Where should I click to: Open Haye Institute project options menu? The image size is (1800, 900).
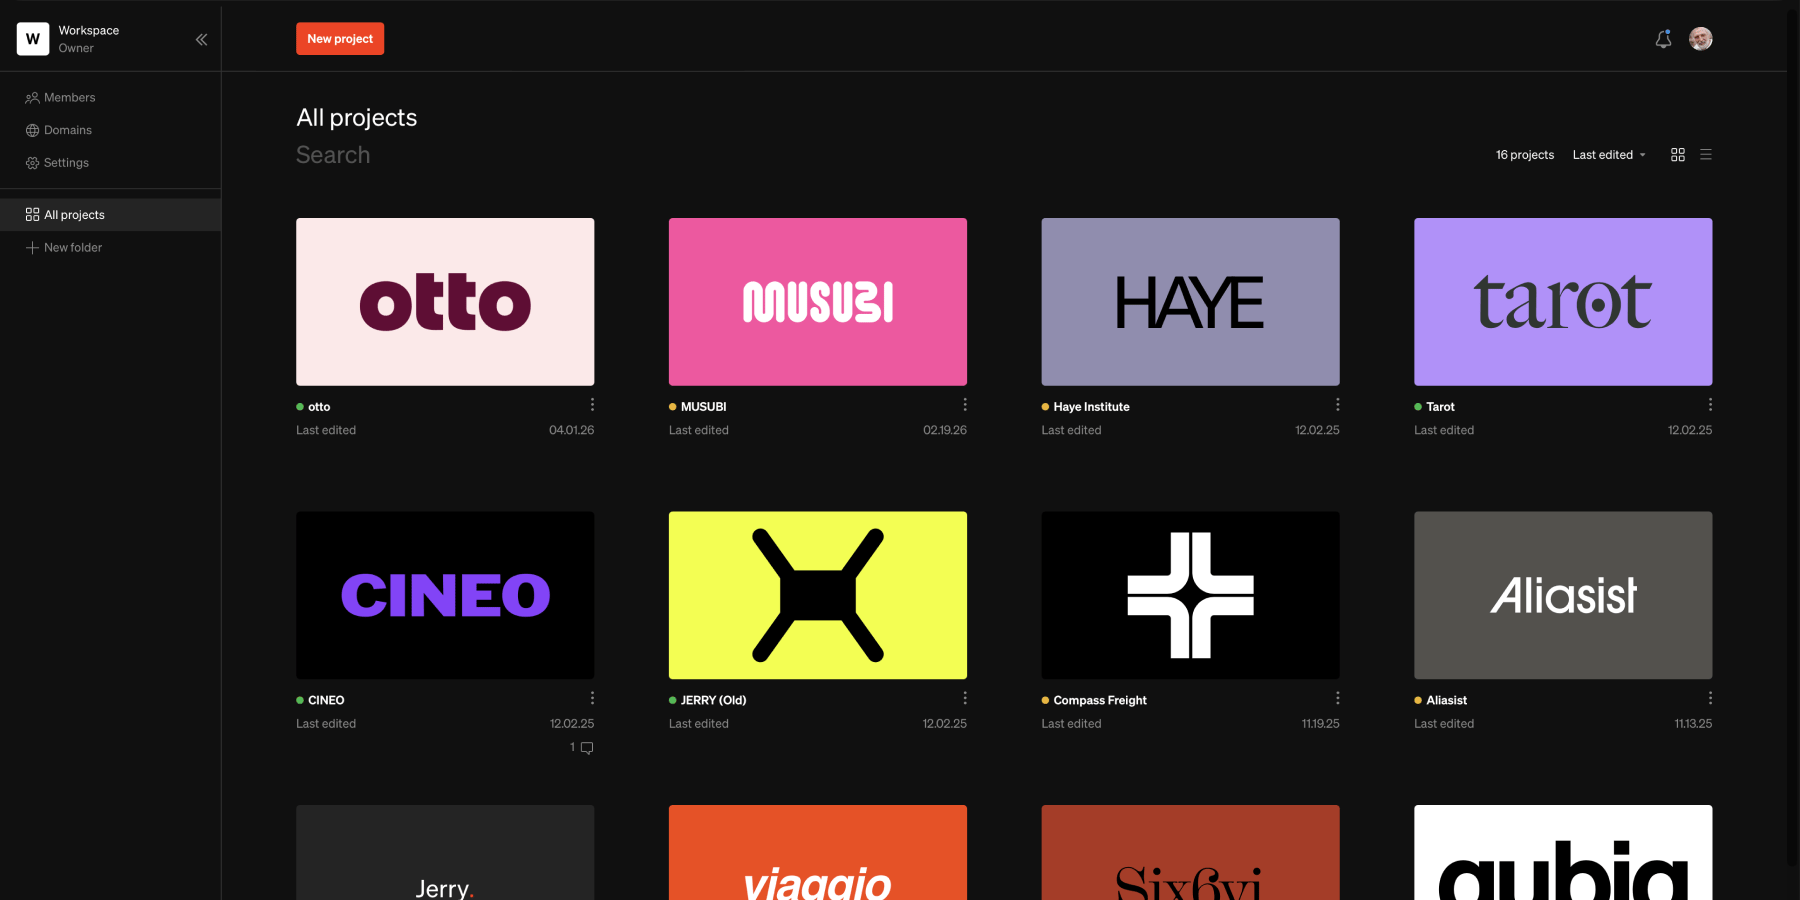click(x=1338, y=405)
